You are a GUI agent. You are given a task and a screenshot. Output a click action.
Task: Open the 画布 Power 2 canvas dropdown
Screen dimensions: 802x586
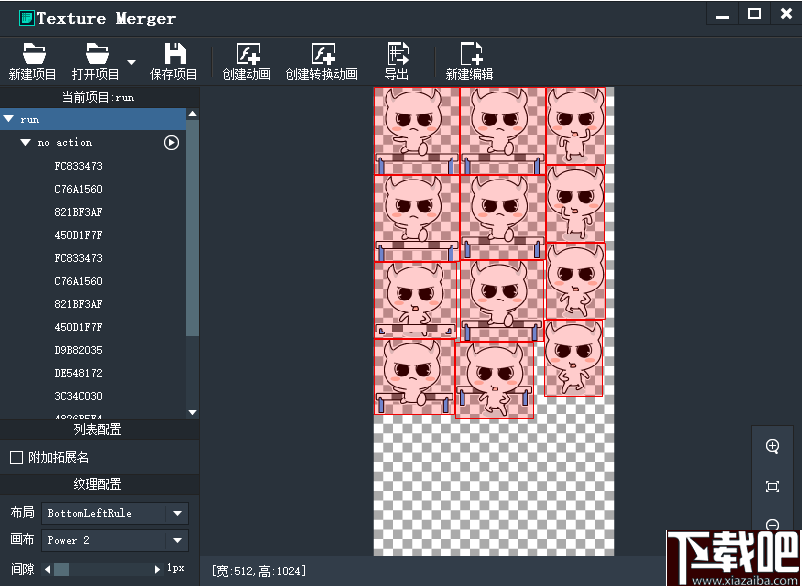114,540
